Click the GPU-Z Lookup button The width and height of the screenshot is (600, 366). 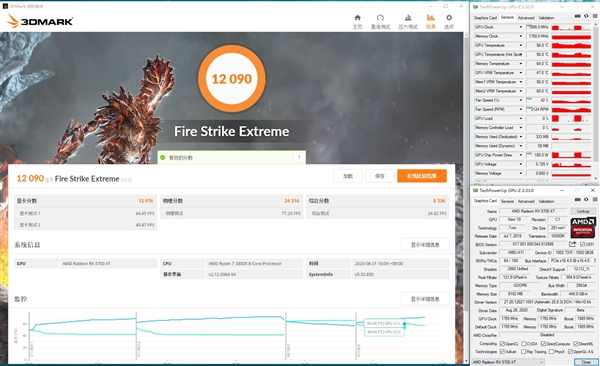pos(583,211)
